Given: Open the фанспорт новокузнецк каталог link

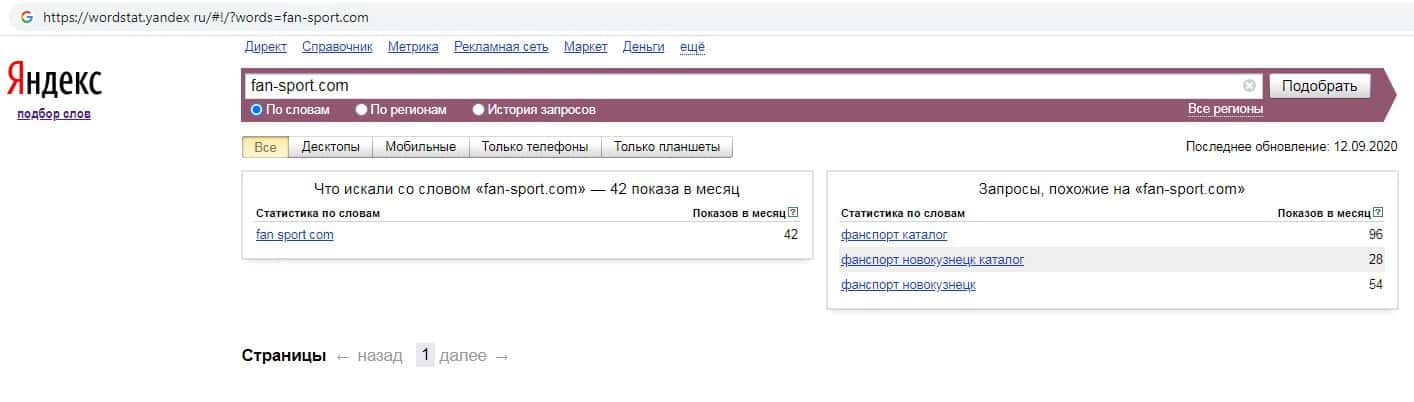Looking at the screenshot, I should click(x=933, y=260).
